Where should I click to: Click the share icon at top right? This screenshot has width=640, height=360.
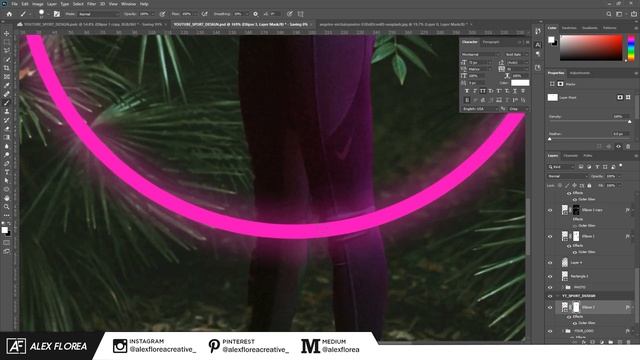point(634,14)
